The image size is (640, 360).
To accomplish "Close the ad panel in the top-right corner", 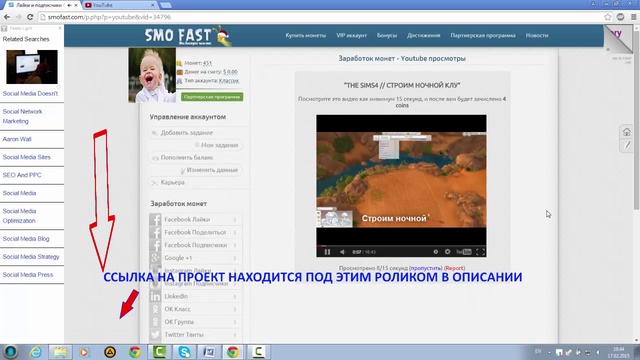I will click(608, 49).
